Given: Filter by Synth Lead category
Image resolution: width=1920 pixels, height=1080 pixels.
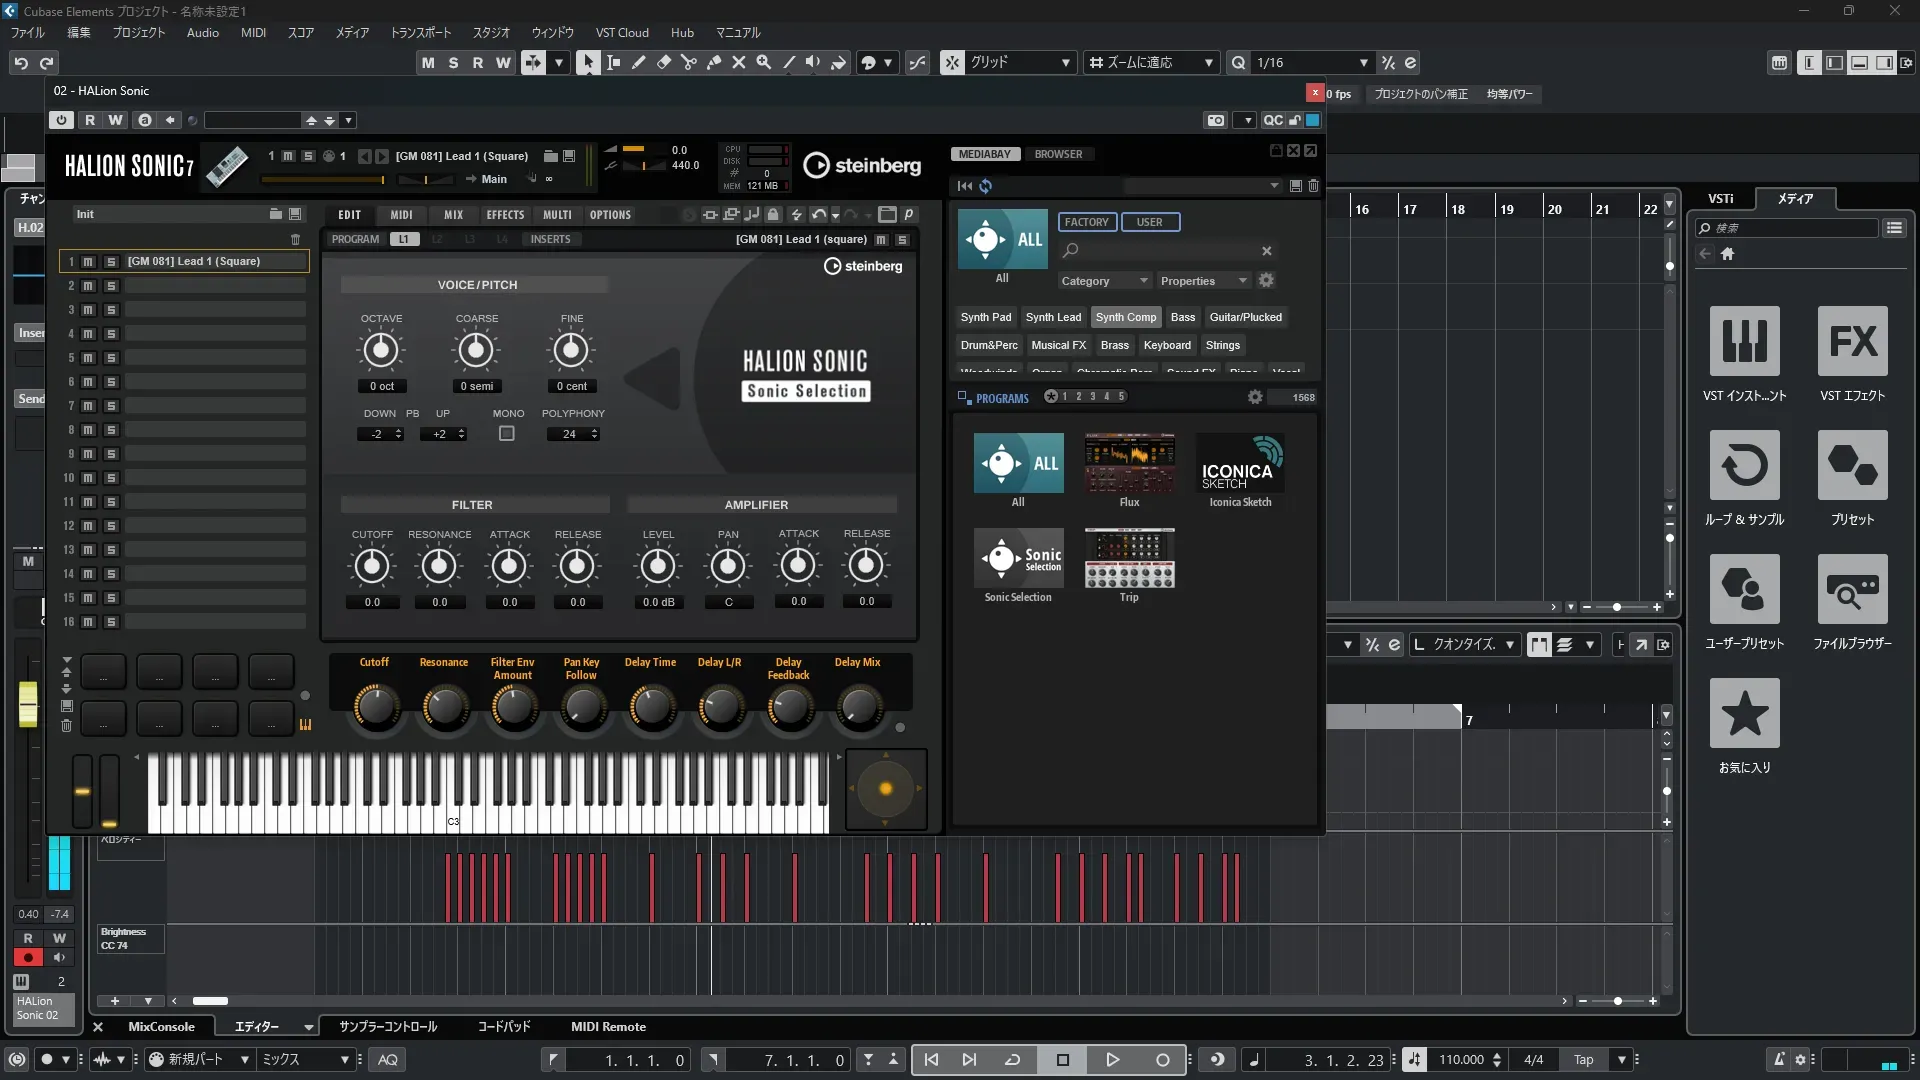Looking at the screenshot, I should (1053, 317).
